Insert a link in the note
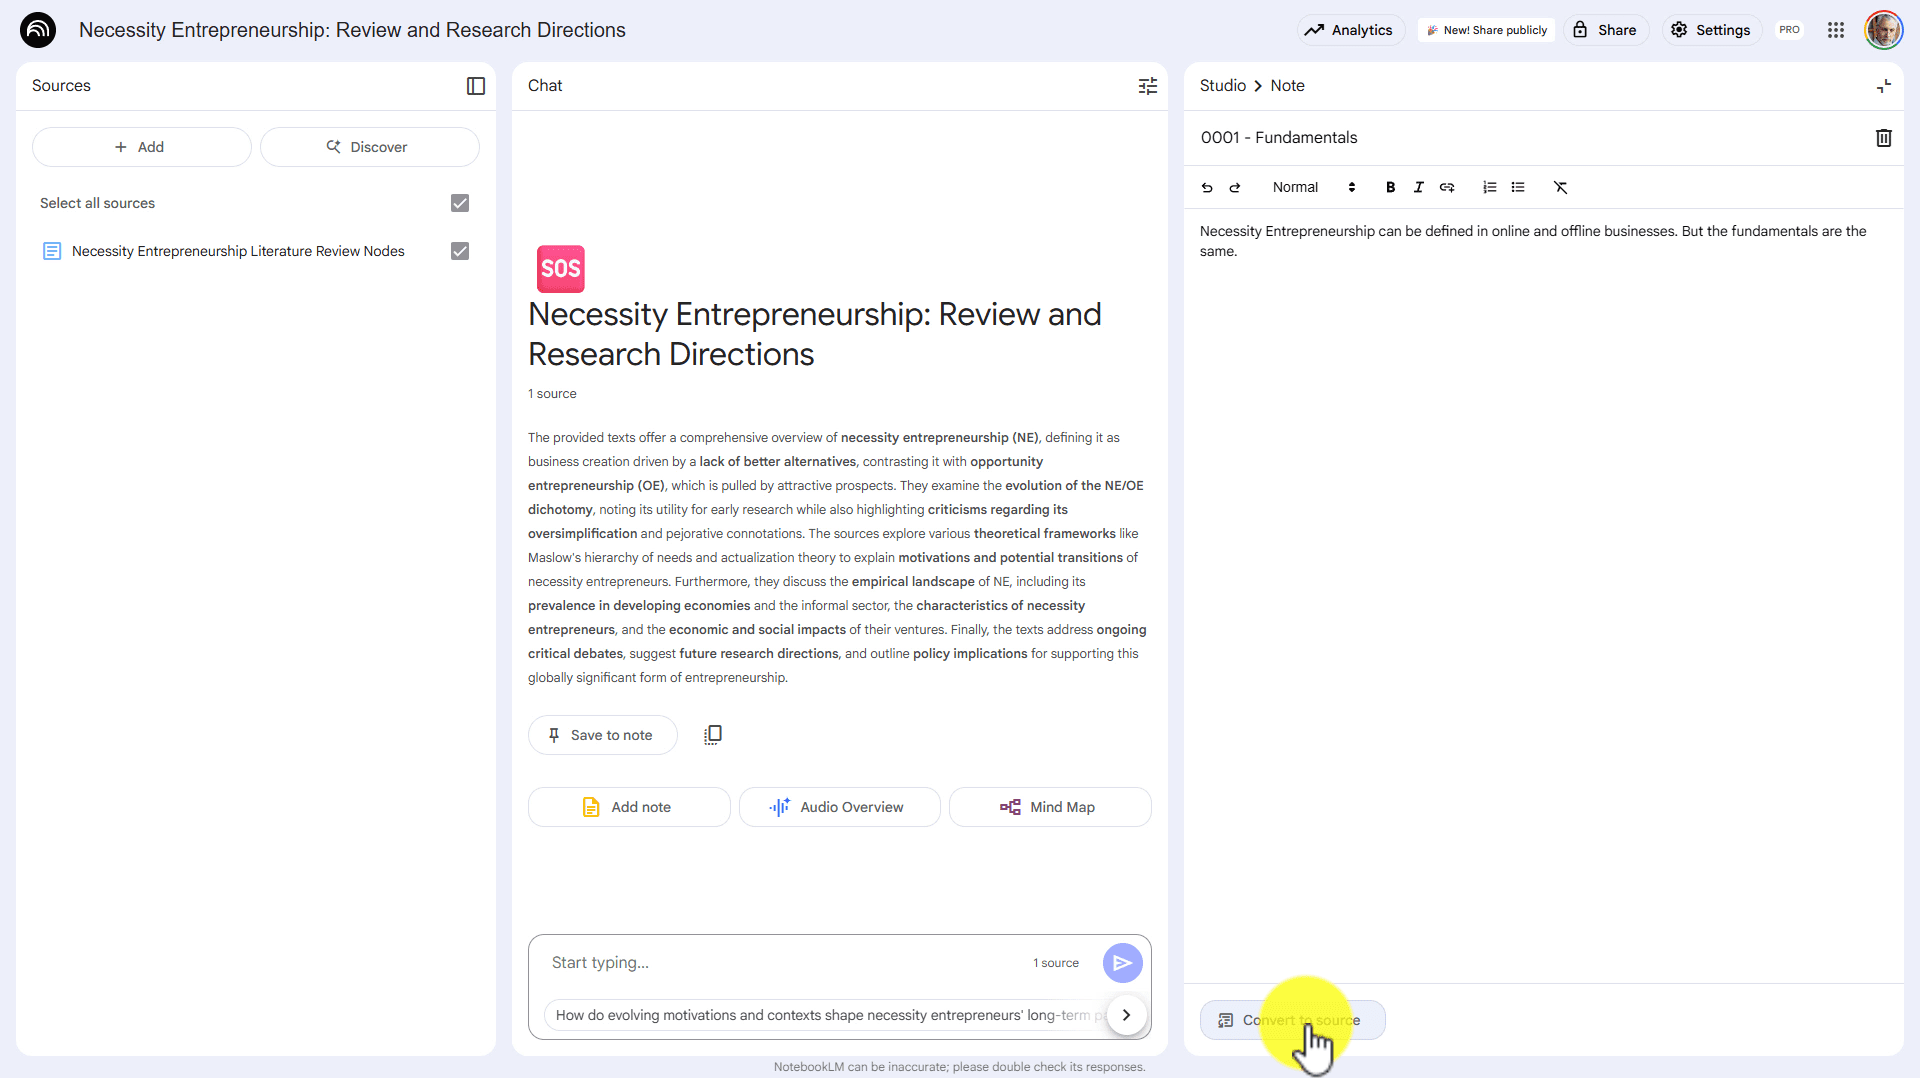Viewport: 1920px width, 1078px height. [1447, 187]
